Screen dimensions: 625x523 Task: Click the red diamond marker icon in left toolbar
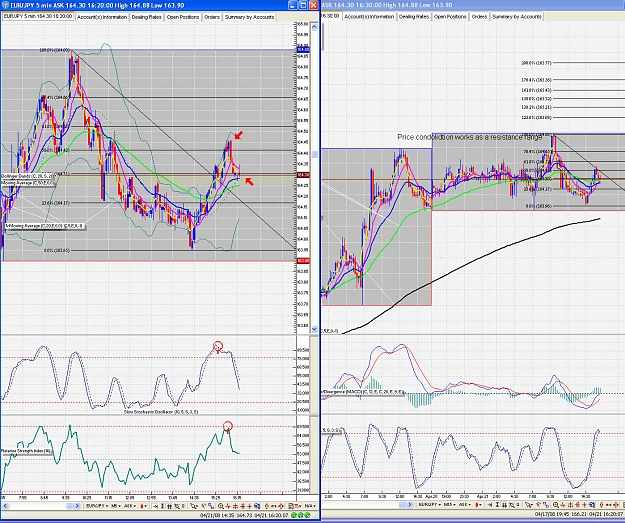coord(281,506)
